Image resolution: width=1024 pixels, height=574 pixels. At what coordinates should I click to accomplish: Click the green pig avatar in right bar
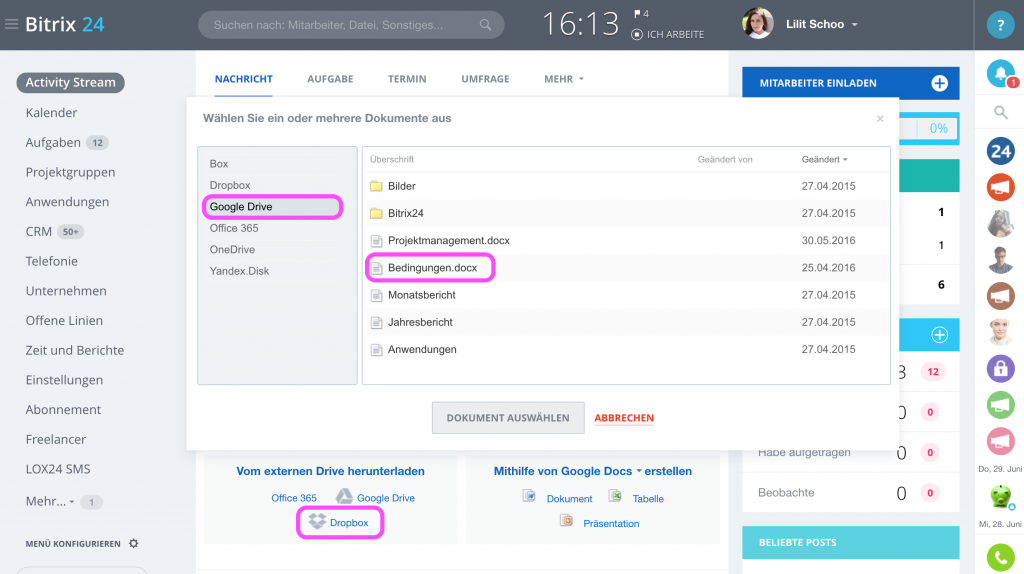click(1000, 497)
